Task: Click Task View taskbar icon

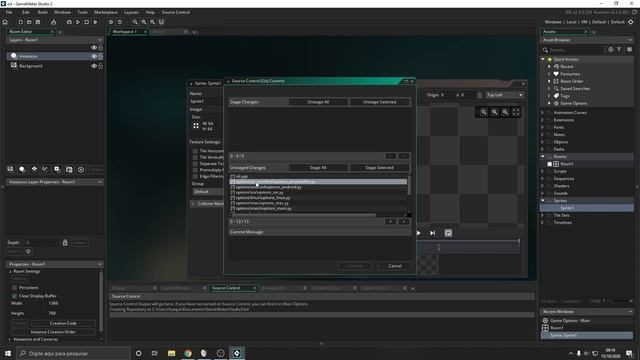Action: [x=155, y=353]
